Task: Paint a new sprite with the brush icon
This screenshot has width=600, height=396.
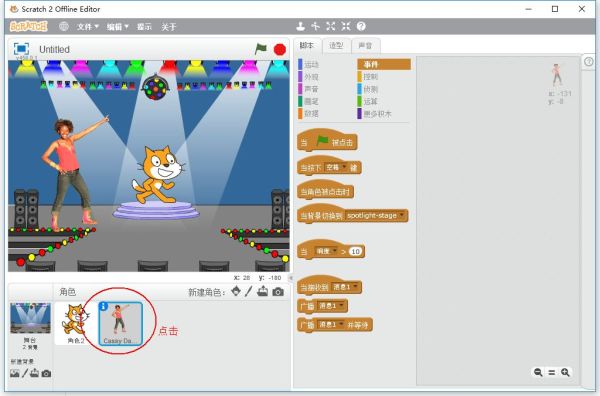Action: click(249, 292)
